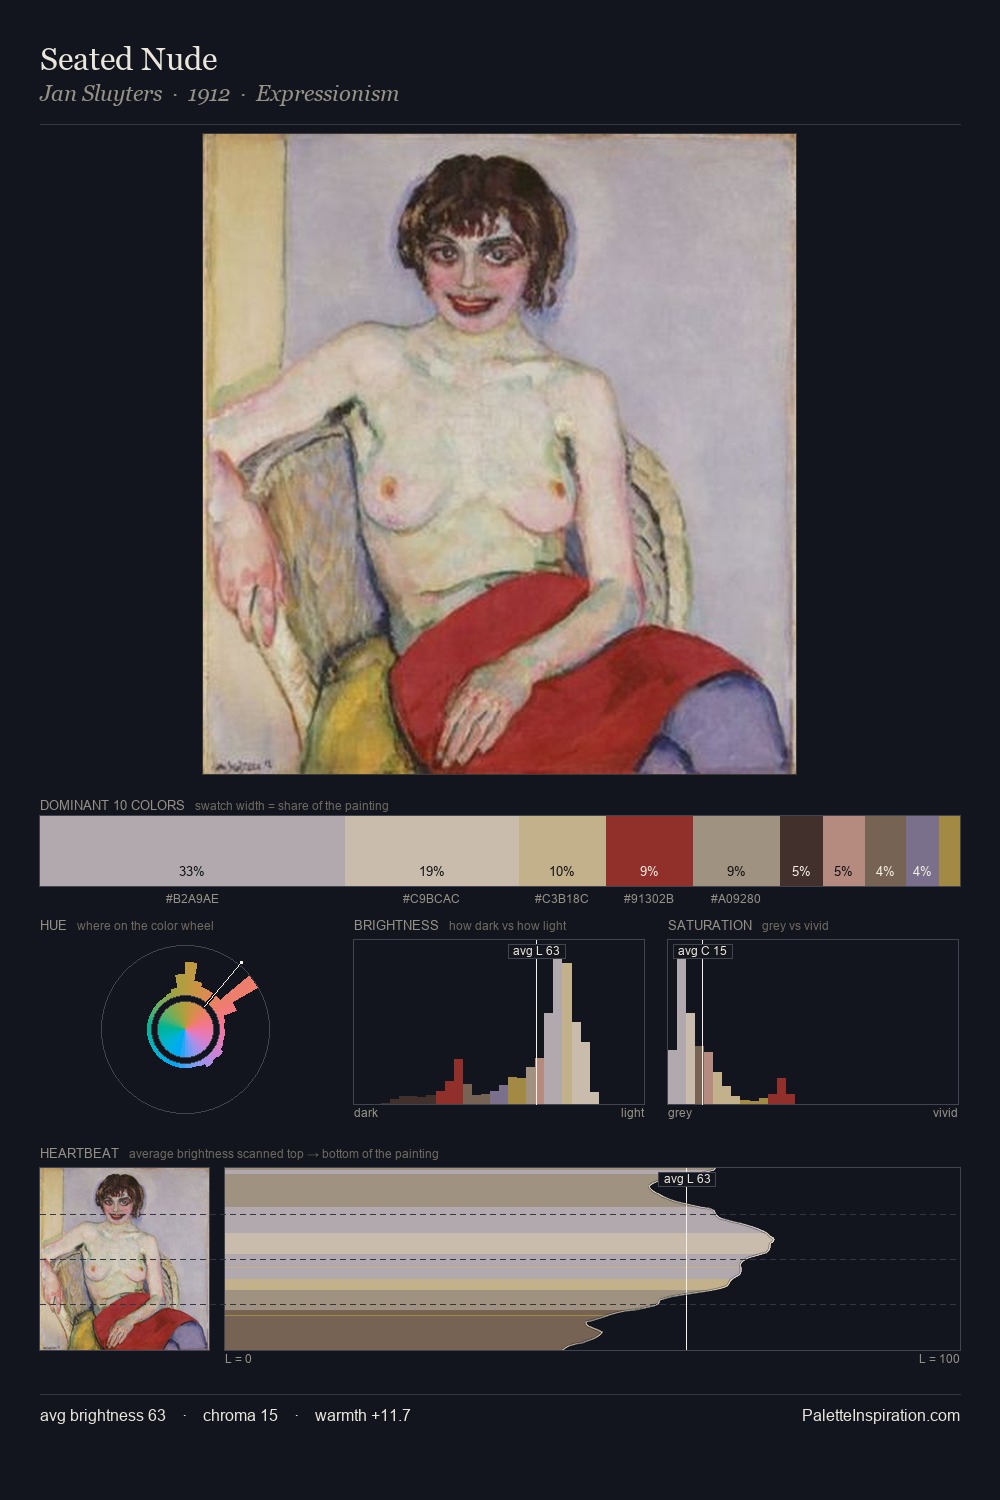Click the brightness histogram chart
Viewport: 1000px width, 1500px height.
(499, 1022)
